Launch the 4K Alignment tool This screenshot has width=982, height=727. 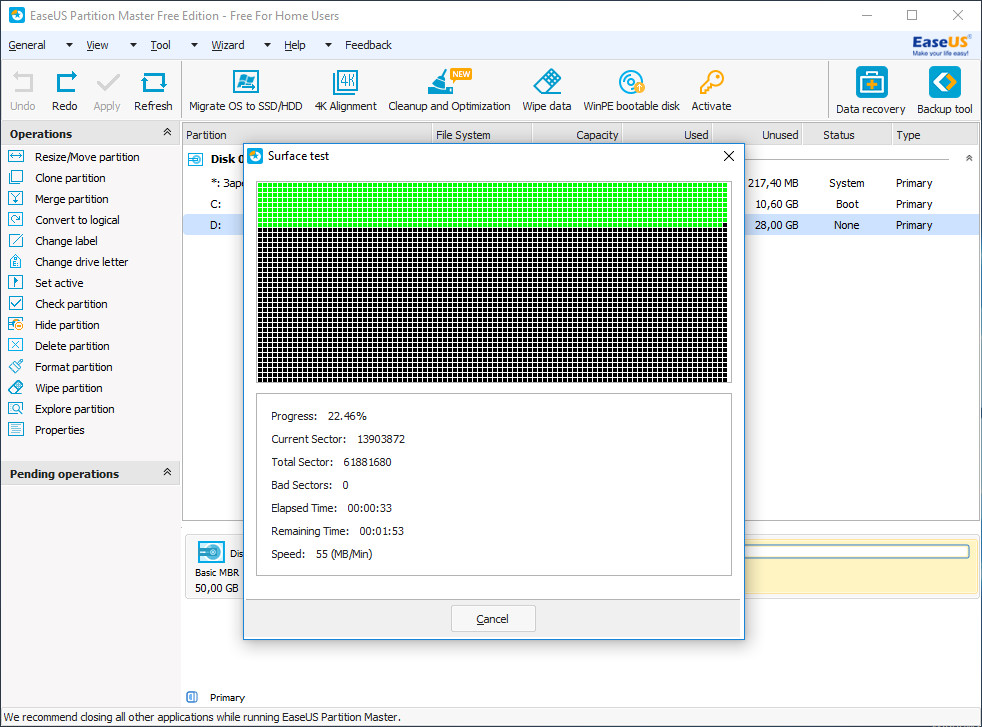pyautogui.click(x=346, y=90)
